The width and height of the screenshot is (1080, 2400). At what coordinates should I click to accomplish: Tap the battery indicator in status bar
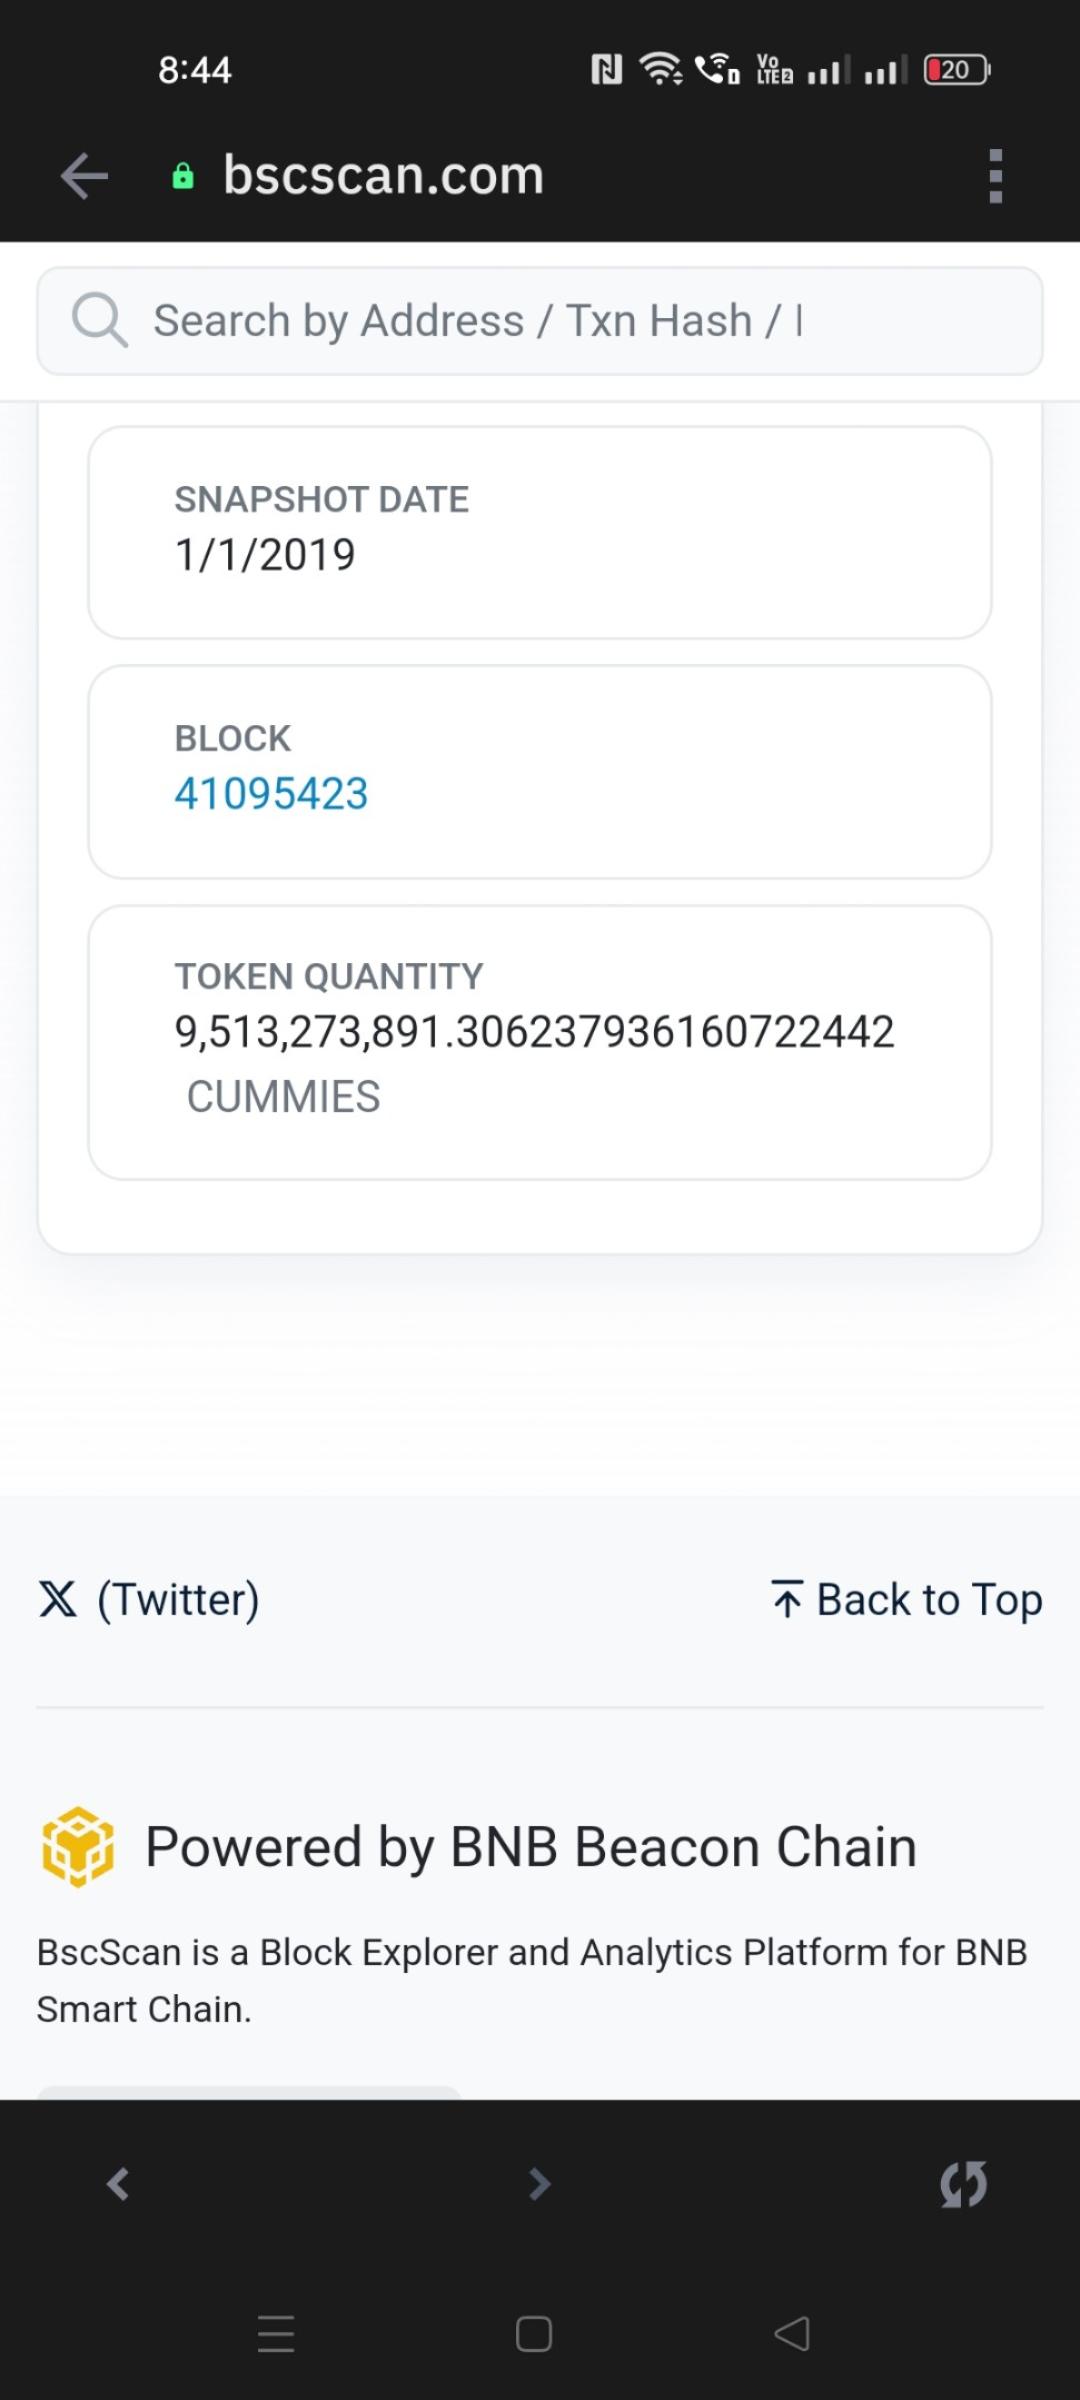click(956, 70)
